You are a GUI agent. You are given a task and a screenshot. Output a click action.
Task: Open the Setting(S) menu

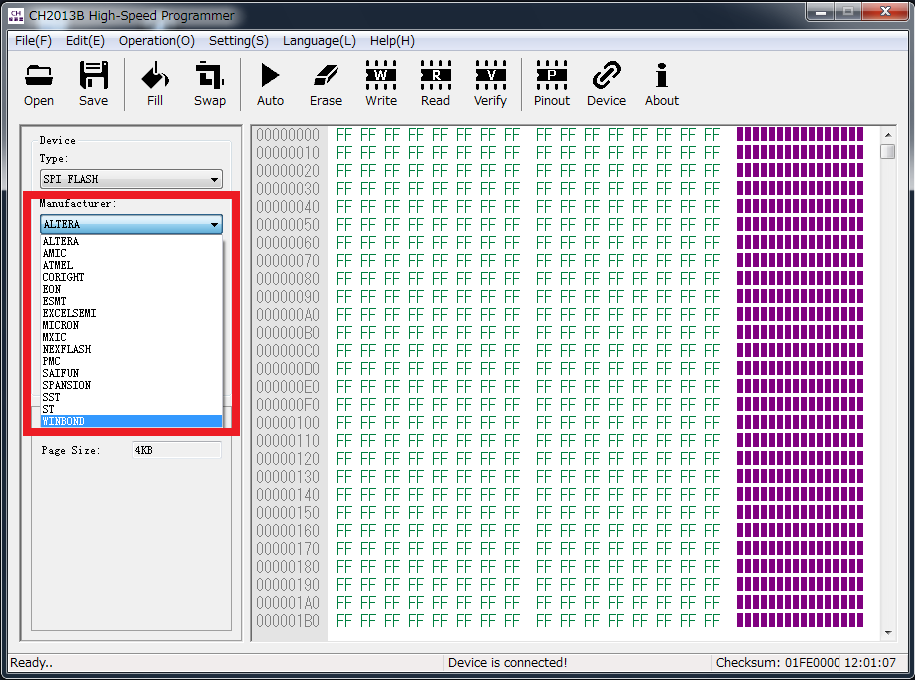239,41
